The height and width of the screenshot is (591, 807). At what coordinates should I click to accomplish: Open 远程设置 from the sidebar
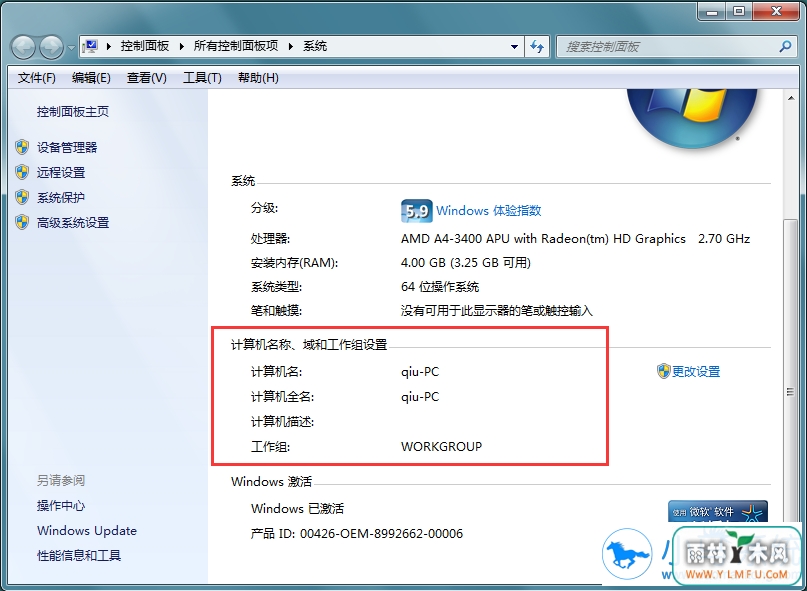61,172
